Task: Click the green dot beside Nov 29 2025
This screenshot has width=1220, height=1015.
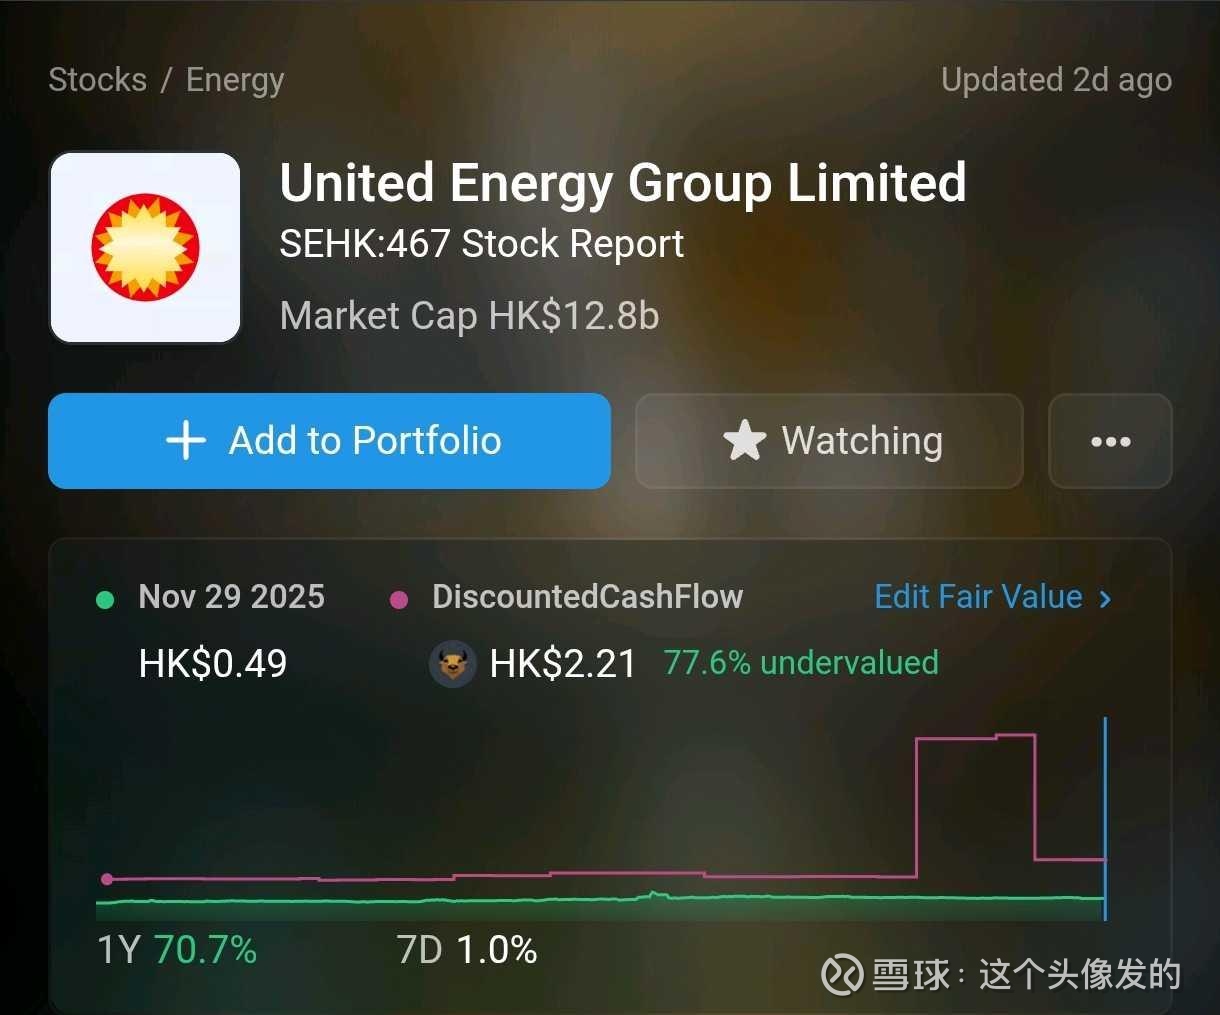Action: pyautogui.click(x=105, y=599)
